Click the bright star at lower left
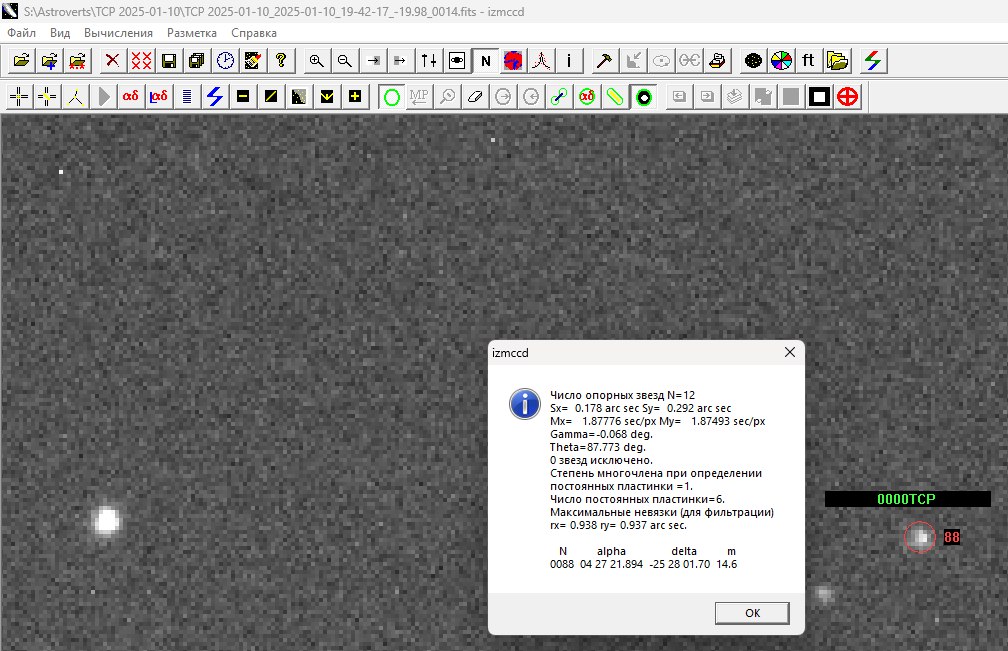Screen dimensions: 1008x651 click(x=107, y=521)
